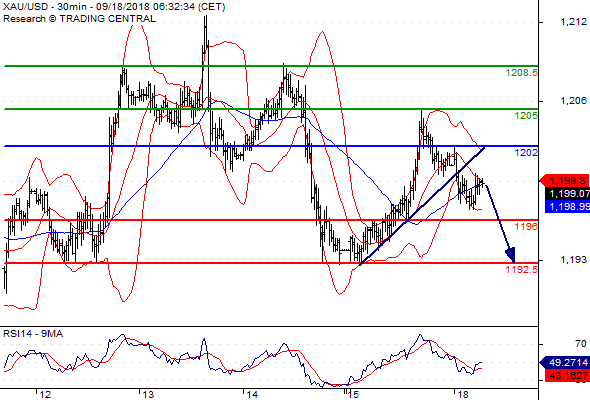Click the Research TRADING CENTRAL text
Image resolution: width=590 pixels, height=400 pixels.
79,19
